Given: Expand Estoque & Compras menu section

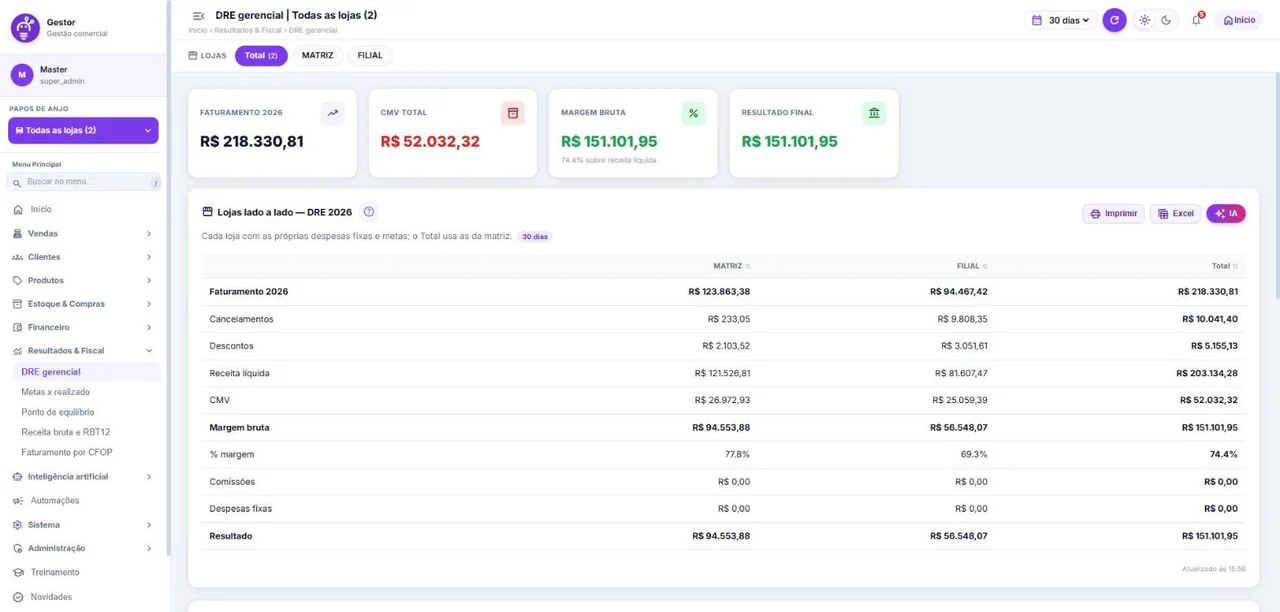Looking at the screenshot, I should coord(83,304).
